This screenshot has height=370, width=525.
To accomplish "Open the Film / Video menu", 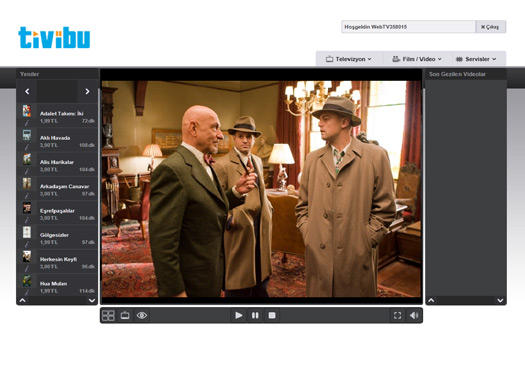I will click(417, 59).
